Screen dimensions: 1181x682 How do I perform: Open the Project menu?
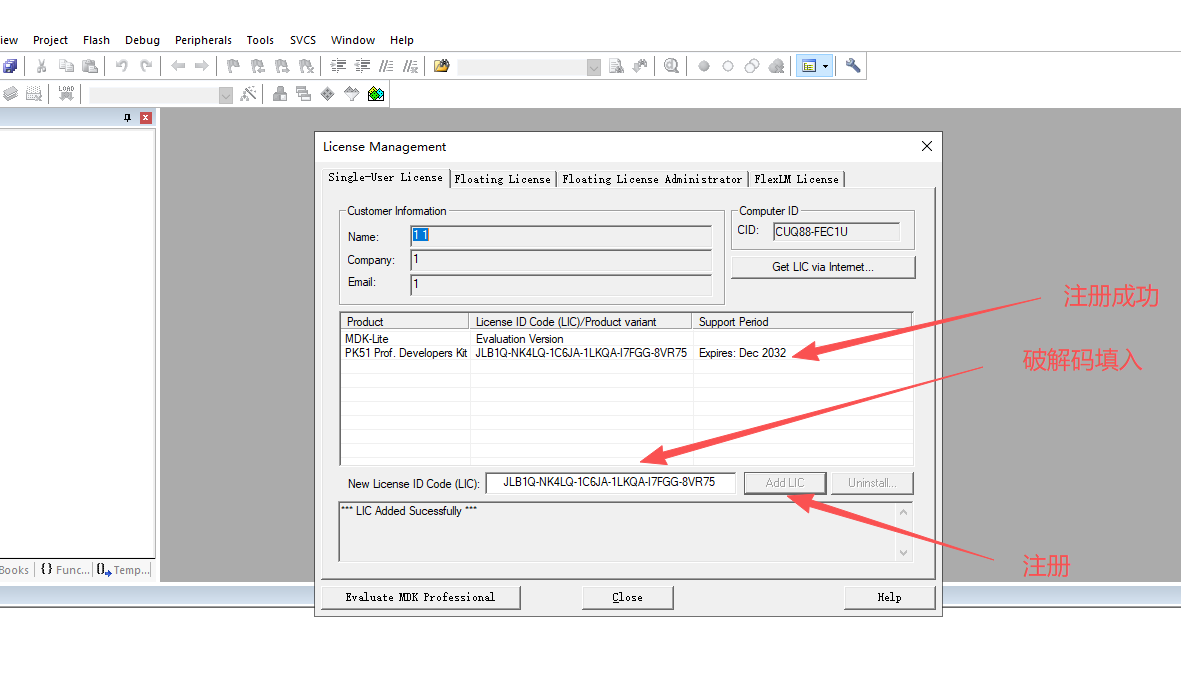(50, 40)
